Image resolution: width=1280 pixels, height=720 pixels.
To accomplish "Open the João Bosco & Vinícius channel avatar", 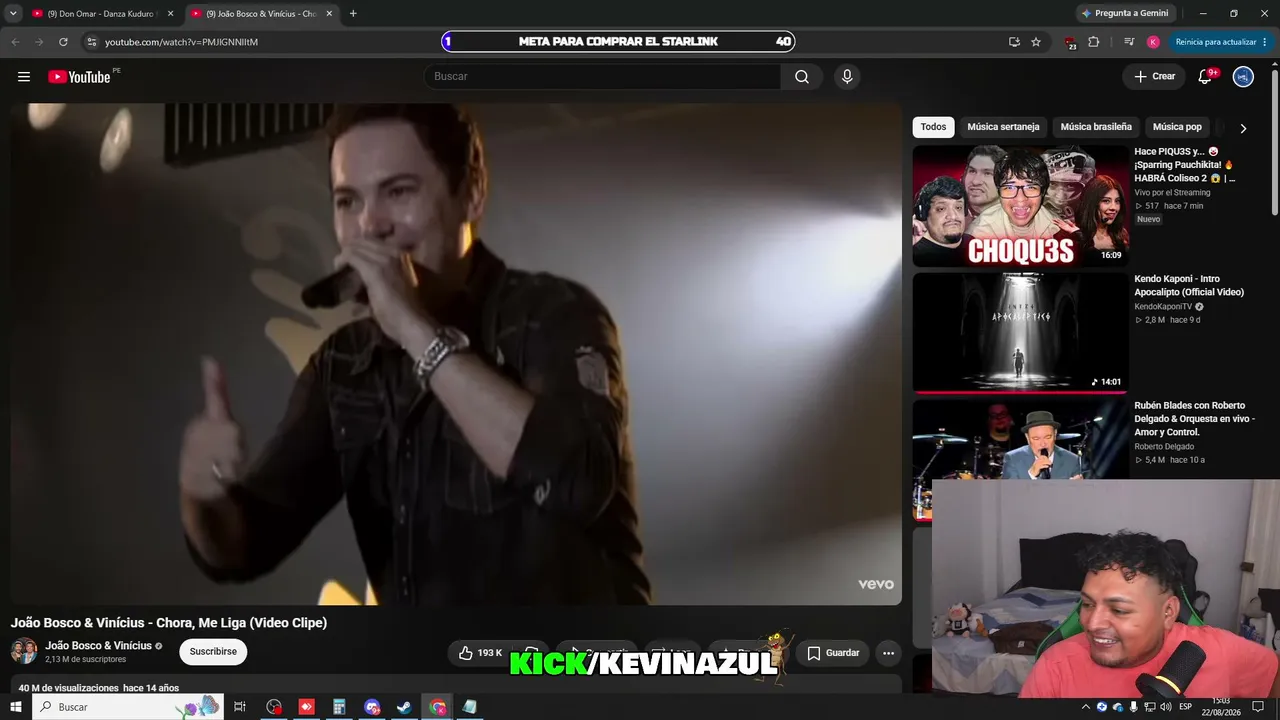I will (x=24, y=651).
